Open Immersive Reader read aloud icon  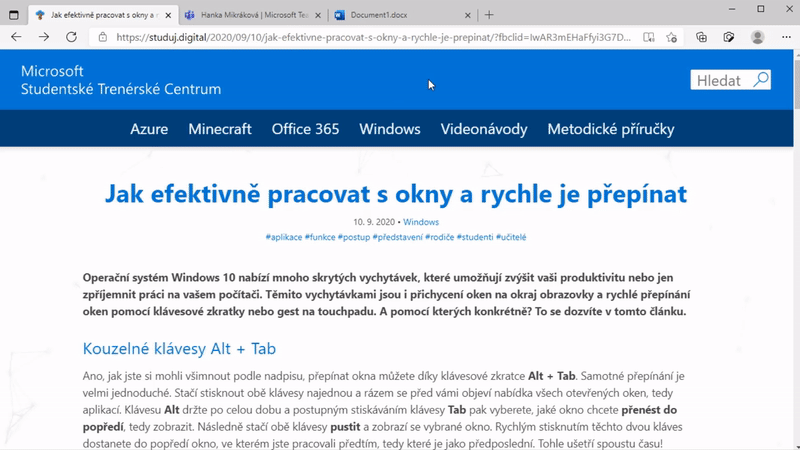tap(649, 37)
